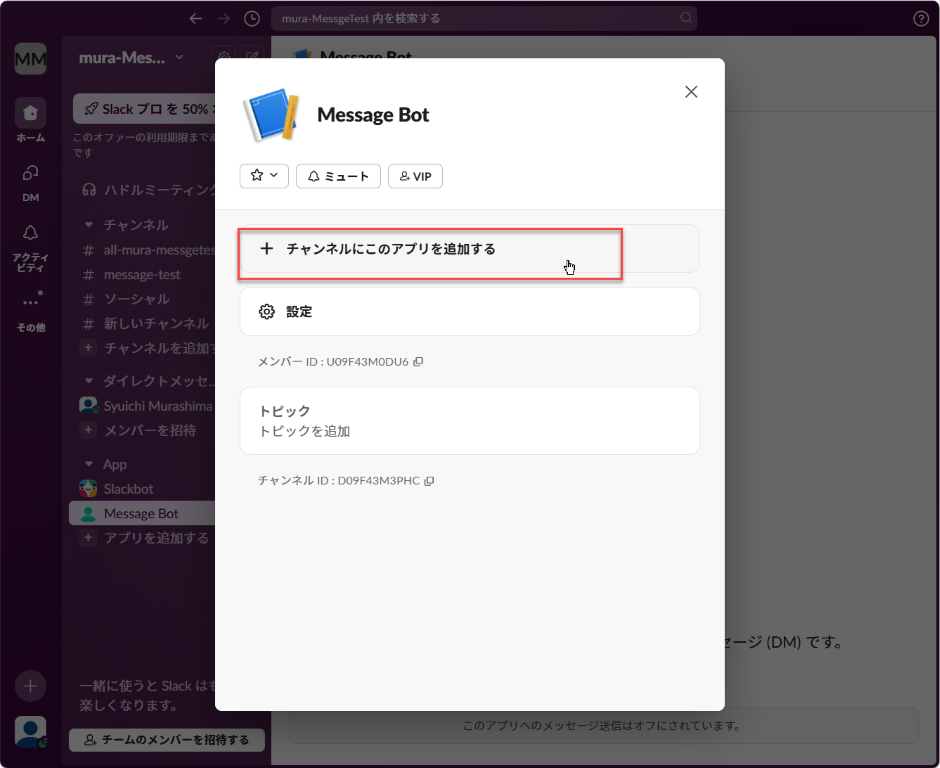Copy the channel ID D09F43M3PHC
The image size is (940, 768).
point(429,481)
